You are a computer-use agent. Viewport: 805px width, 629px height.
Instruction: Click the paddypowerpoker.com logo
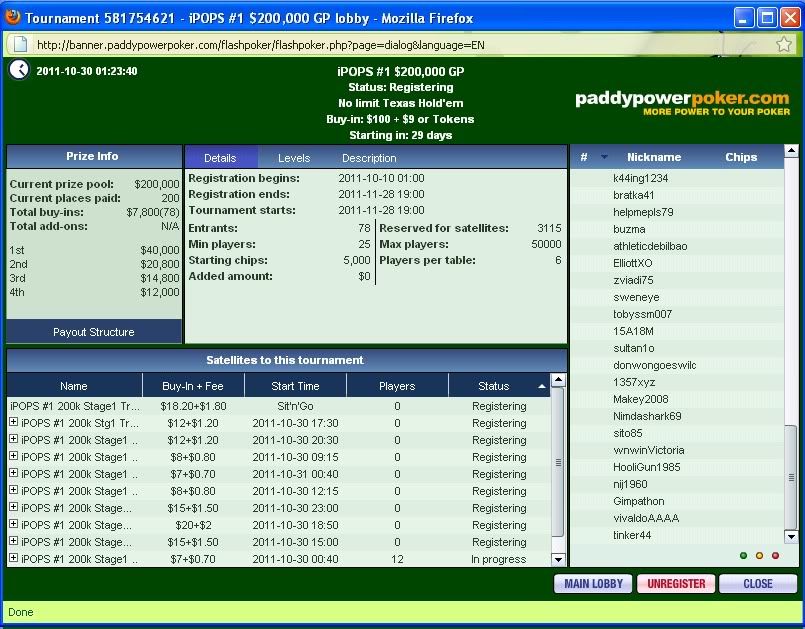[682, 103]
